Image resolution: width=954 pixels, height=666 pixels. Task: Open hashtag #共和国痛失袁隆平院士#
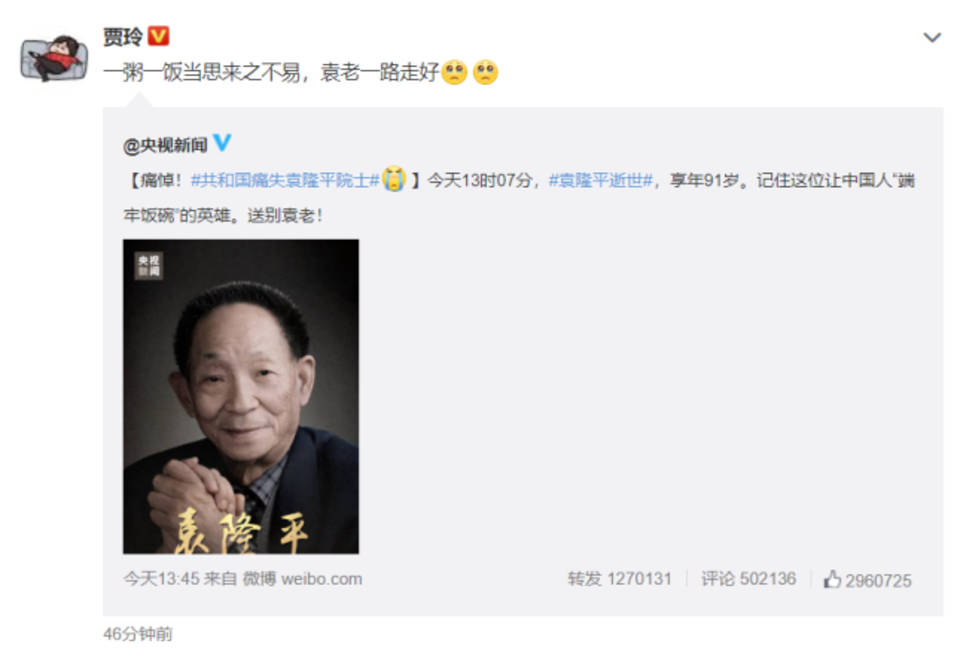point(285,180)
